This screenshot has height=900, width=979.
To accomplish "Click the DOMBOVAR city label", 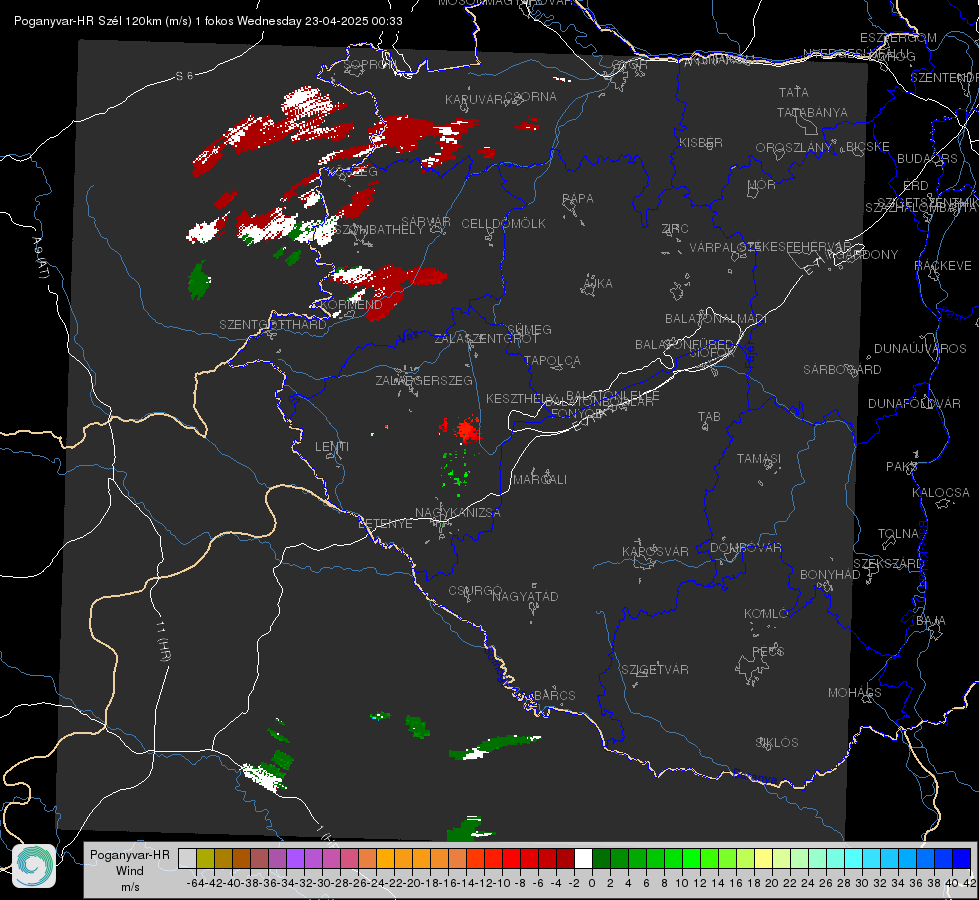I will pos(746,548).
